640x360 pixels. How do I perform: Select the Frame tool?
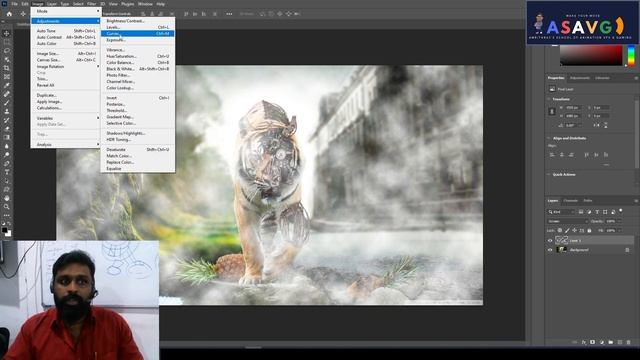coord(7,76)
